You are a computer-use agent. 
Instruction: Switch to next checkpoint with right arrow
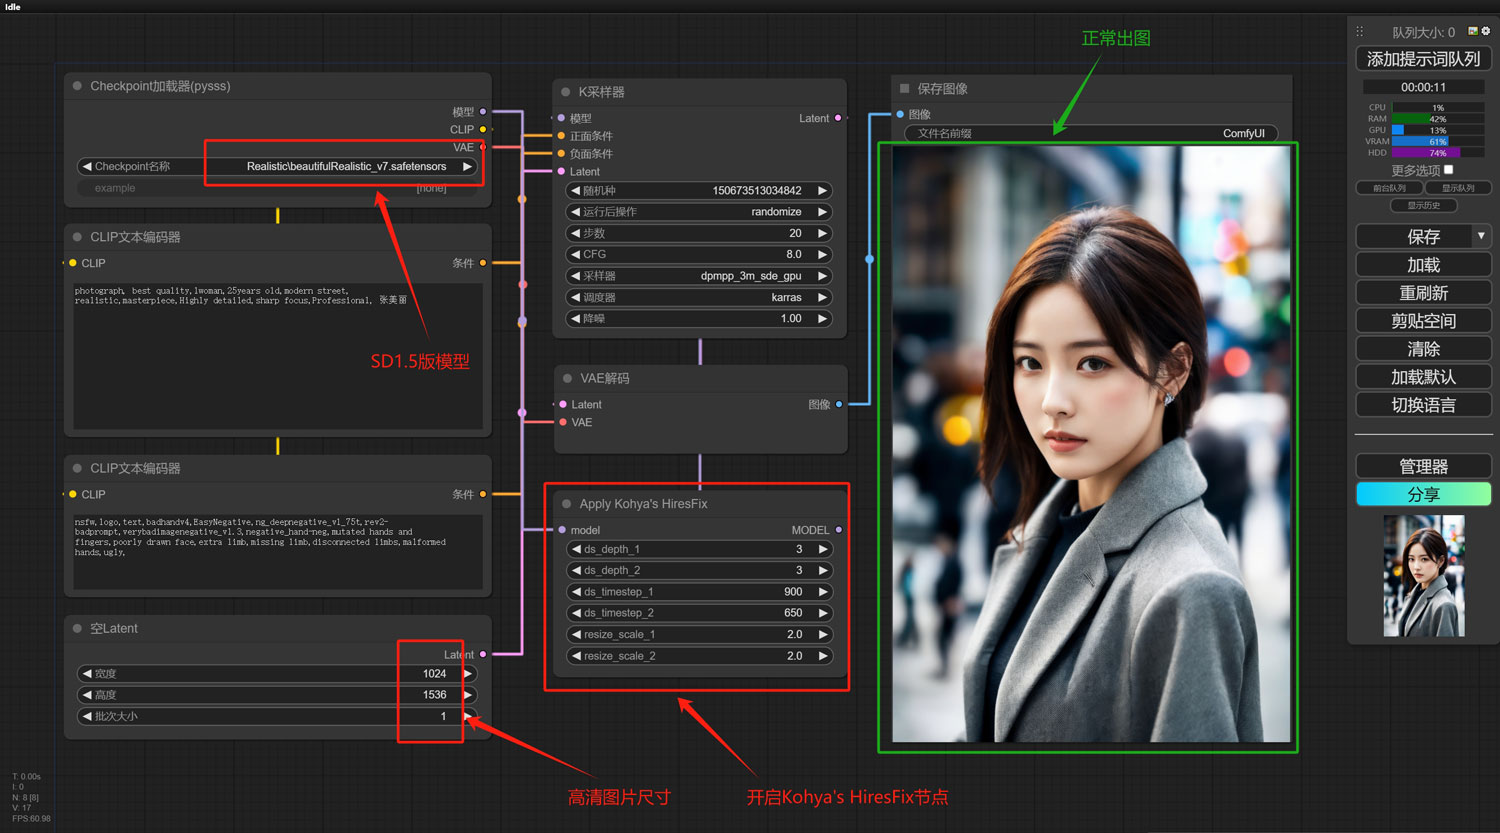467,166
